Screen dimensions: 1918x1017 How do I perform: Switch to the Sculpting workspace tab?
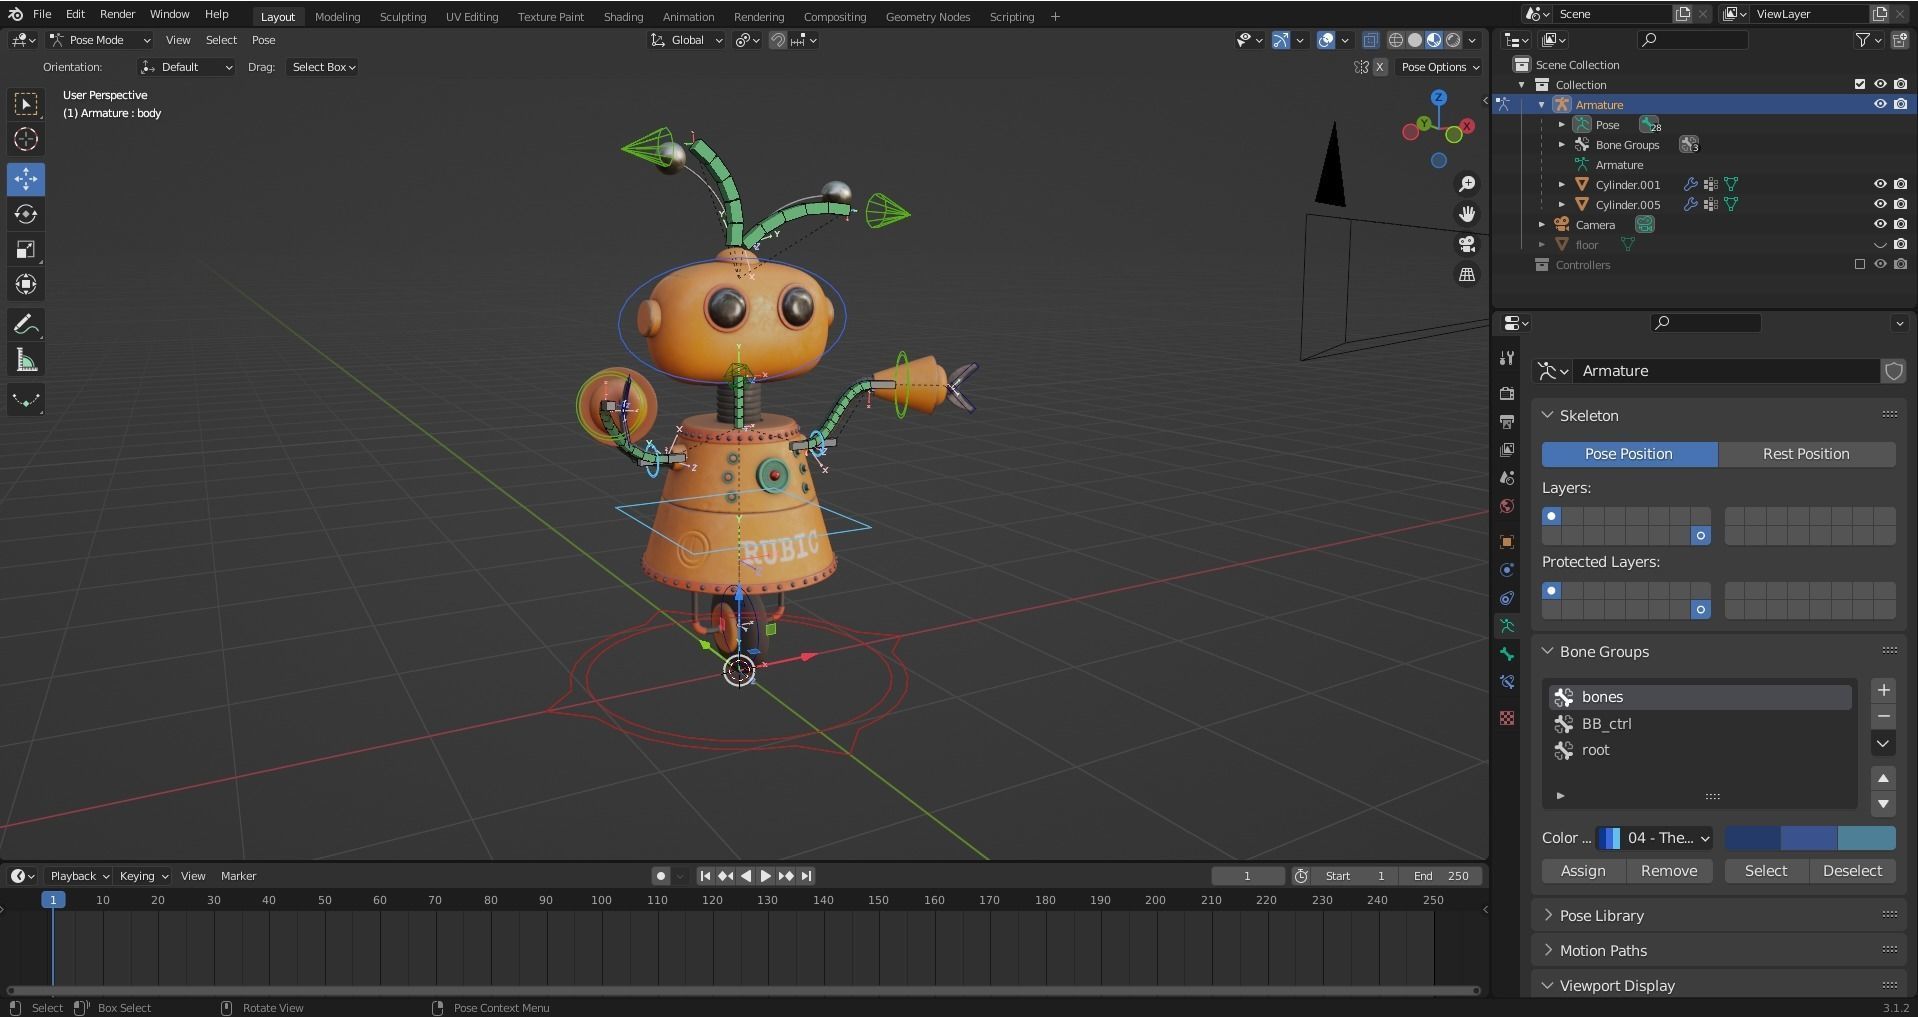(403, 17)
